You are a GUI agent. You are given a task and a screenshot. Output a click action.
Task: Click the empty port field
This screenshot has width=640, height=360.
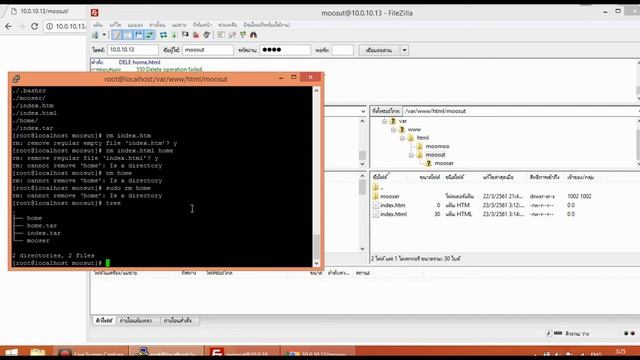tap(343, 50)
